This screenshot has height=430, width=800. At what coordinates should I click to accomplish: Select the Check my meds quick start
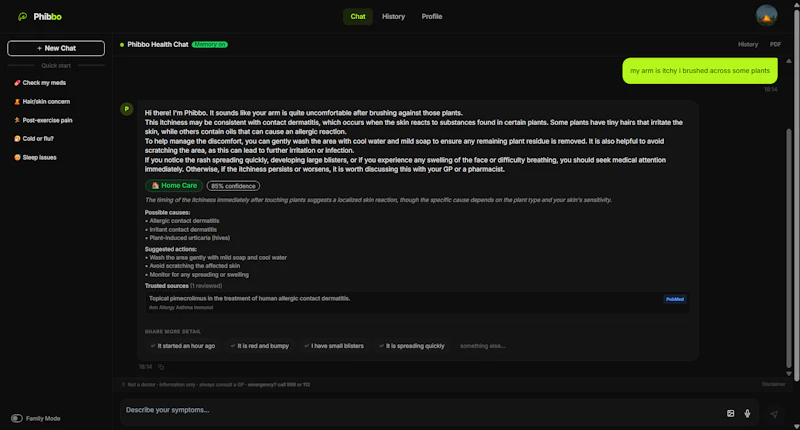40,83
